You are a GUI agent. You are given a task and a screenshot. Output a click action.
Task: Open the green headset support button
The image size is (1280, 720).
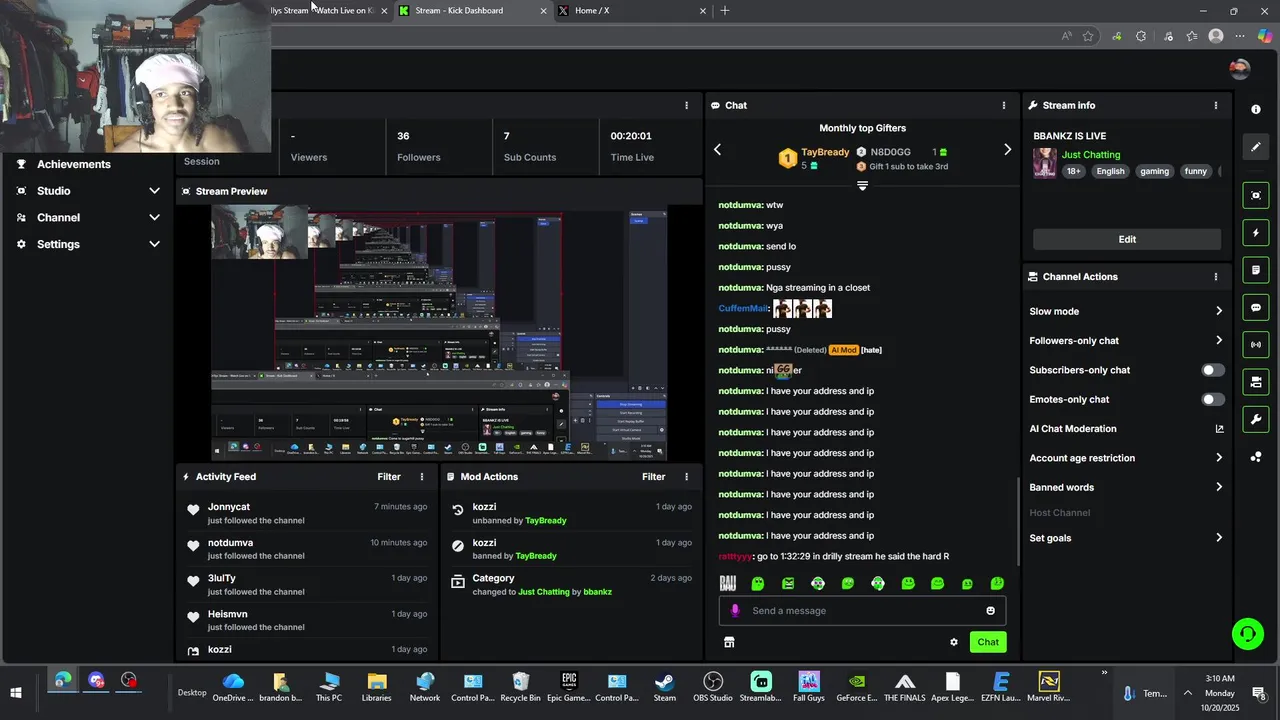point(1247,633)
